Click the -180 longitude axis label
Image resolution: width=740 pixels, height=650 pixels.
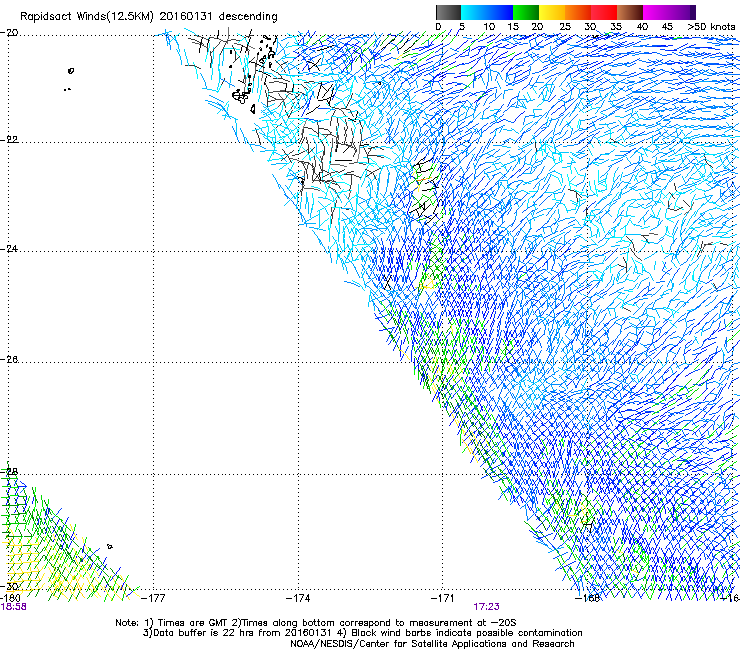click(x=10, y=598)
